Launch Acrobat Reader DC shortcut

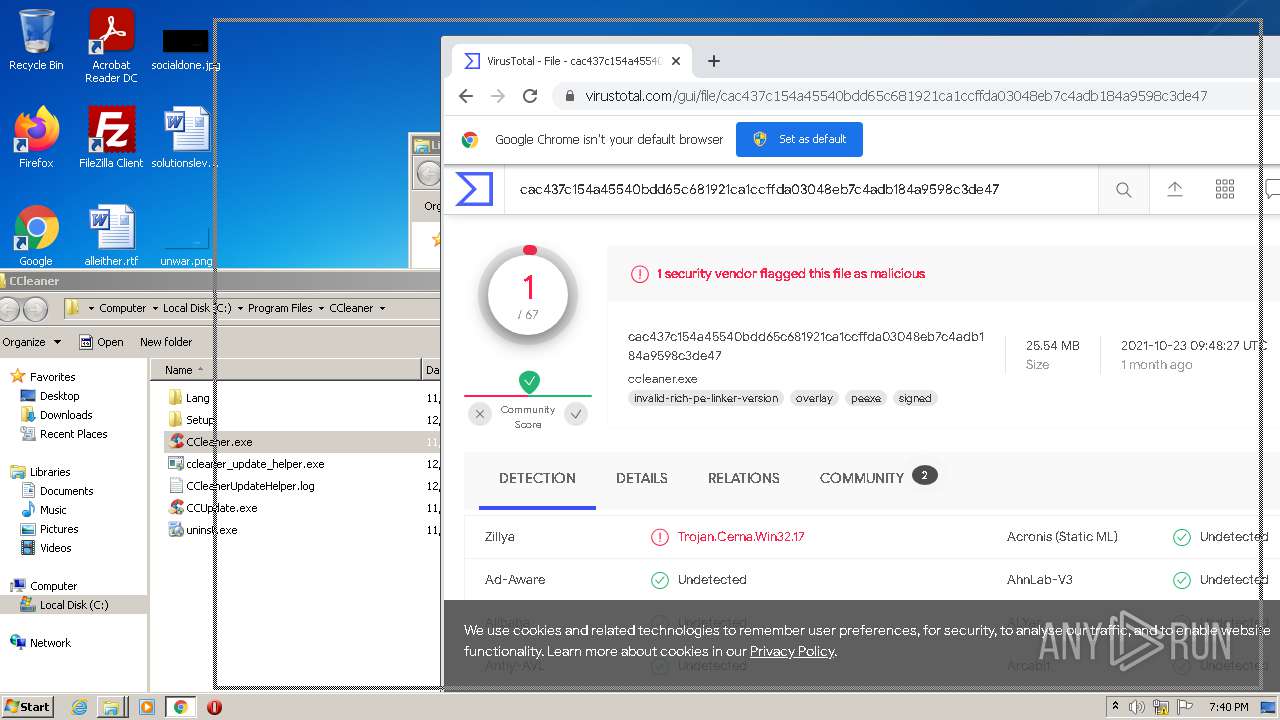[x=111, y=46]
